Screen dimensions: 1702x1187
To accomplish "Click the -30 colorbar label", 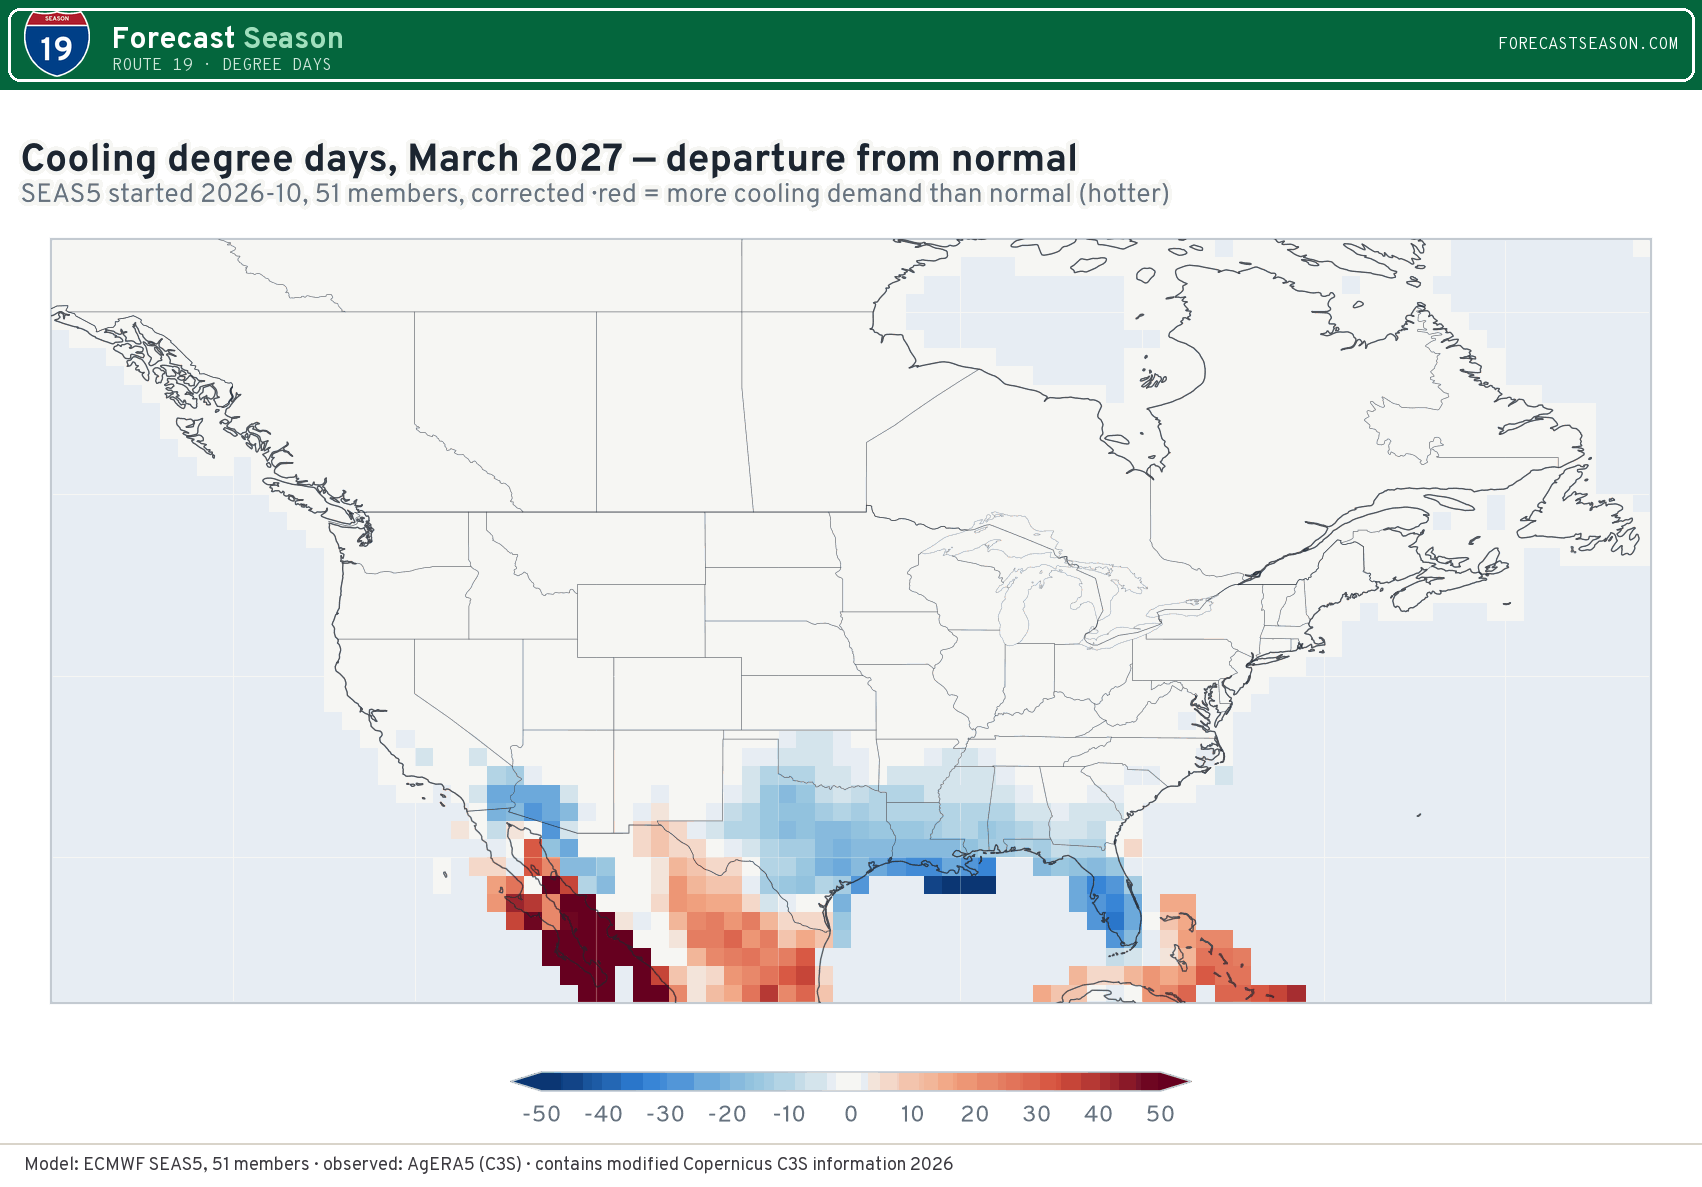I will (x=665, y=1114).
